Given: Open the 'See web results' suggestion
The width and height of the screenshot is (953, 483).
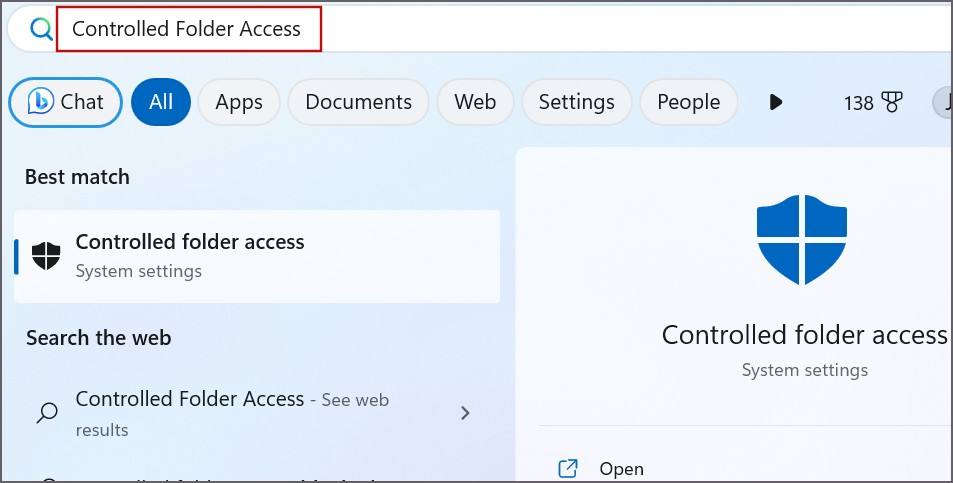Looking at the screenshot, I should coord(232,412).
